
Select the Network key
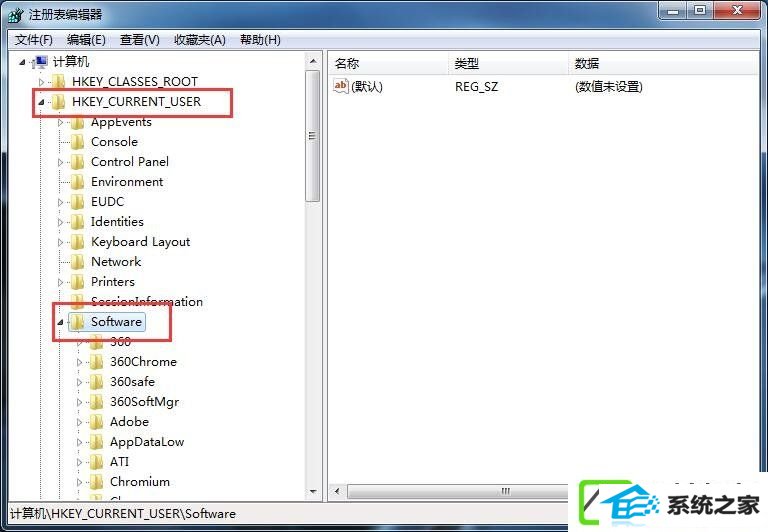click(116, 262)
